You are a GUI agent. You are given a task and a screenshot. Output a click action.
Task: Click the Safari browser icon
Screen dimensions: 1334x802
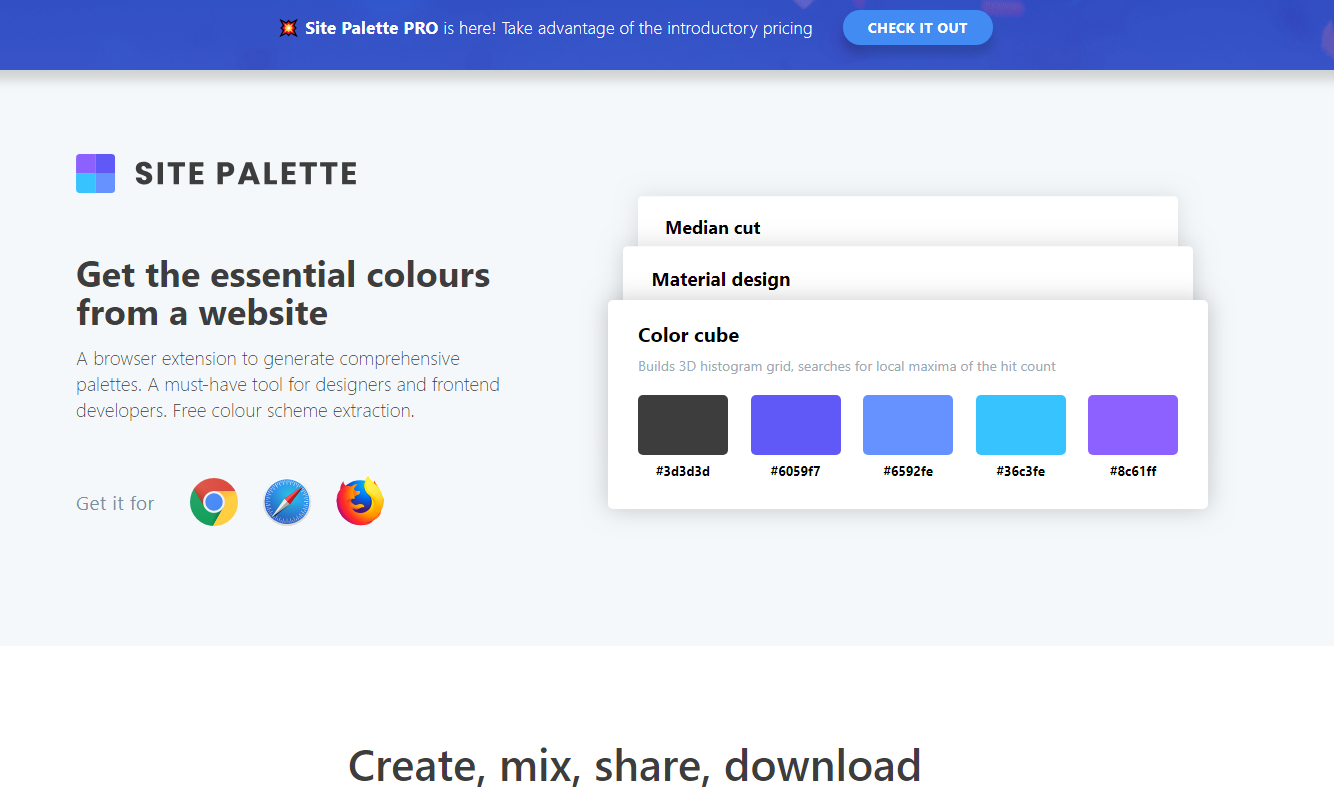287,502
